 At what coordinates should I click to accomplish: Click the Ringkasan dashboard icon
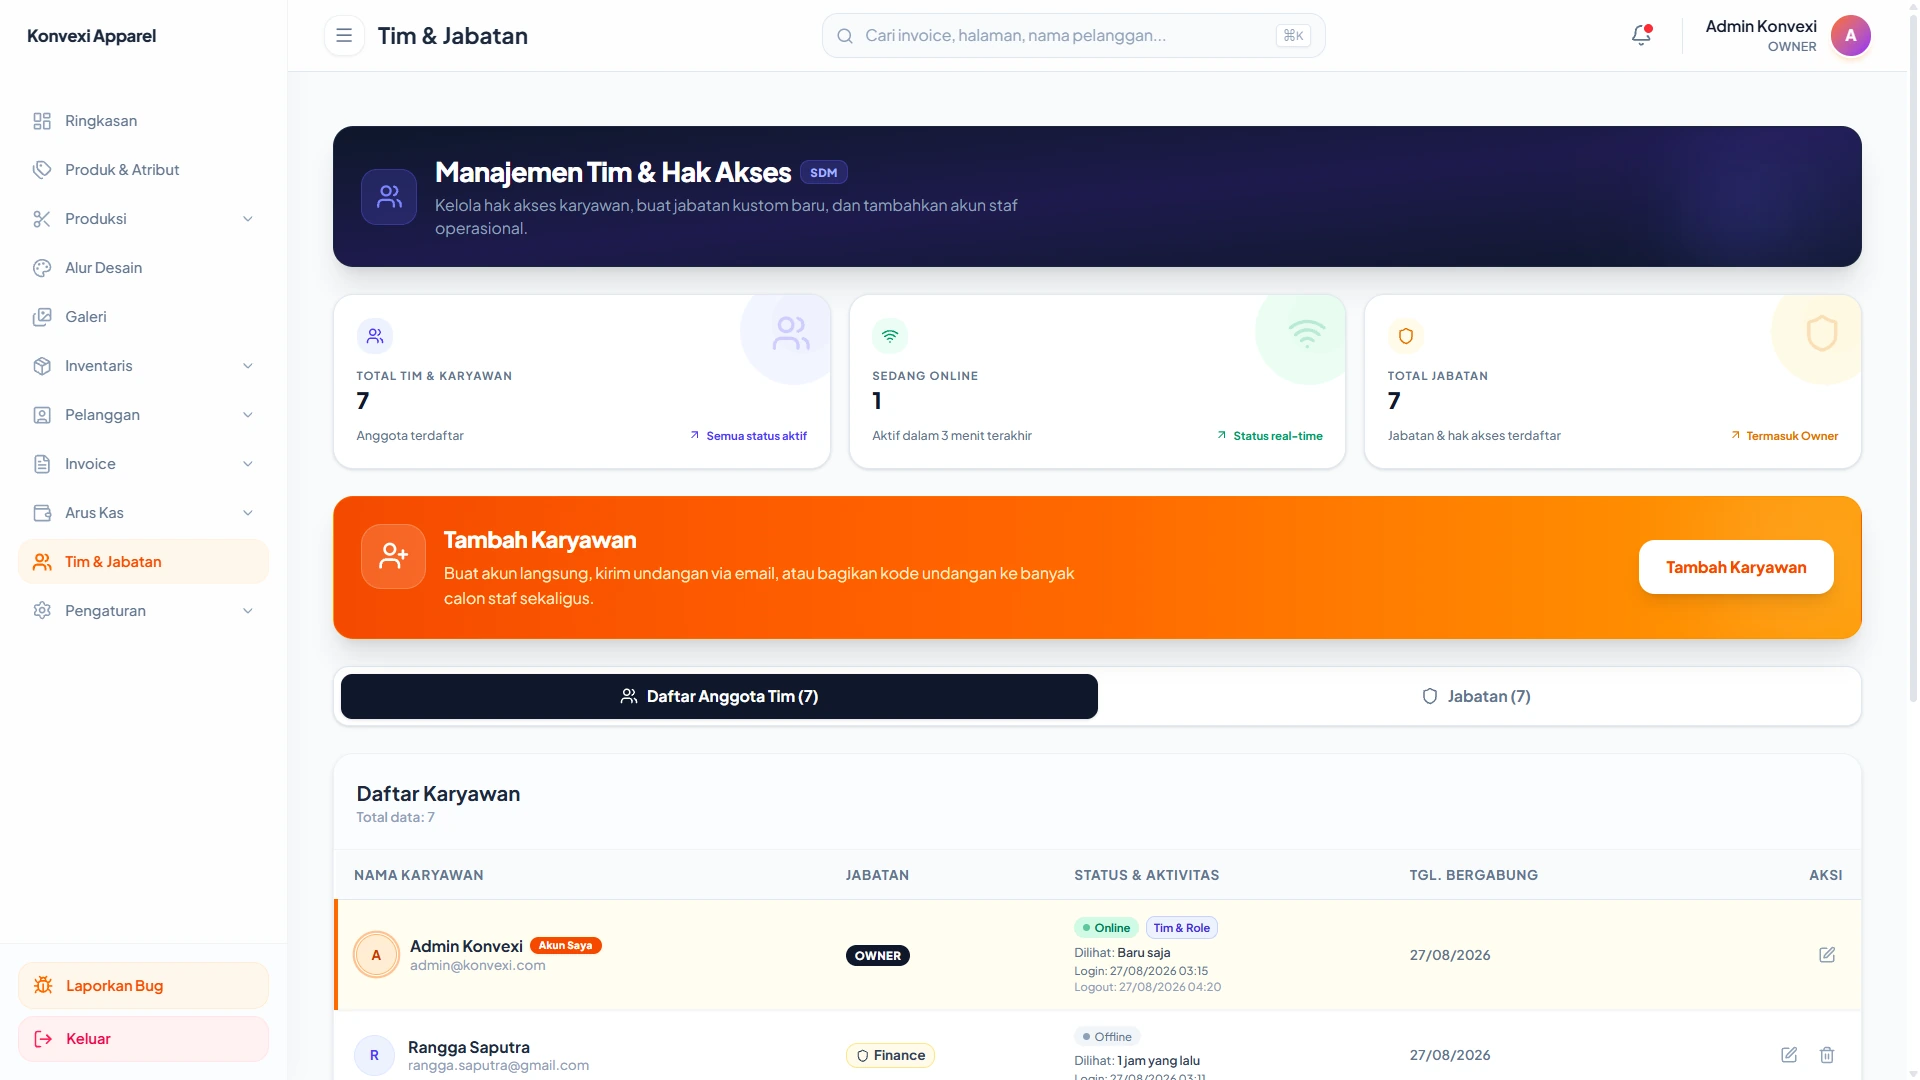click(x=42, y=121)
